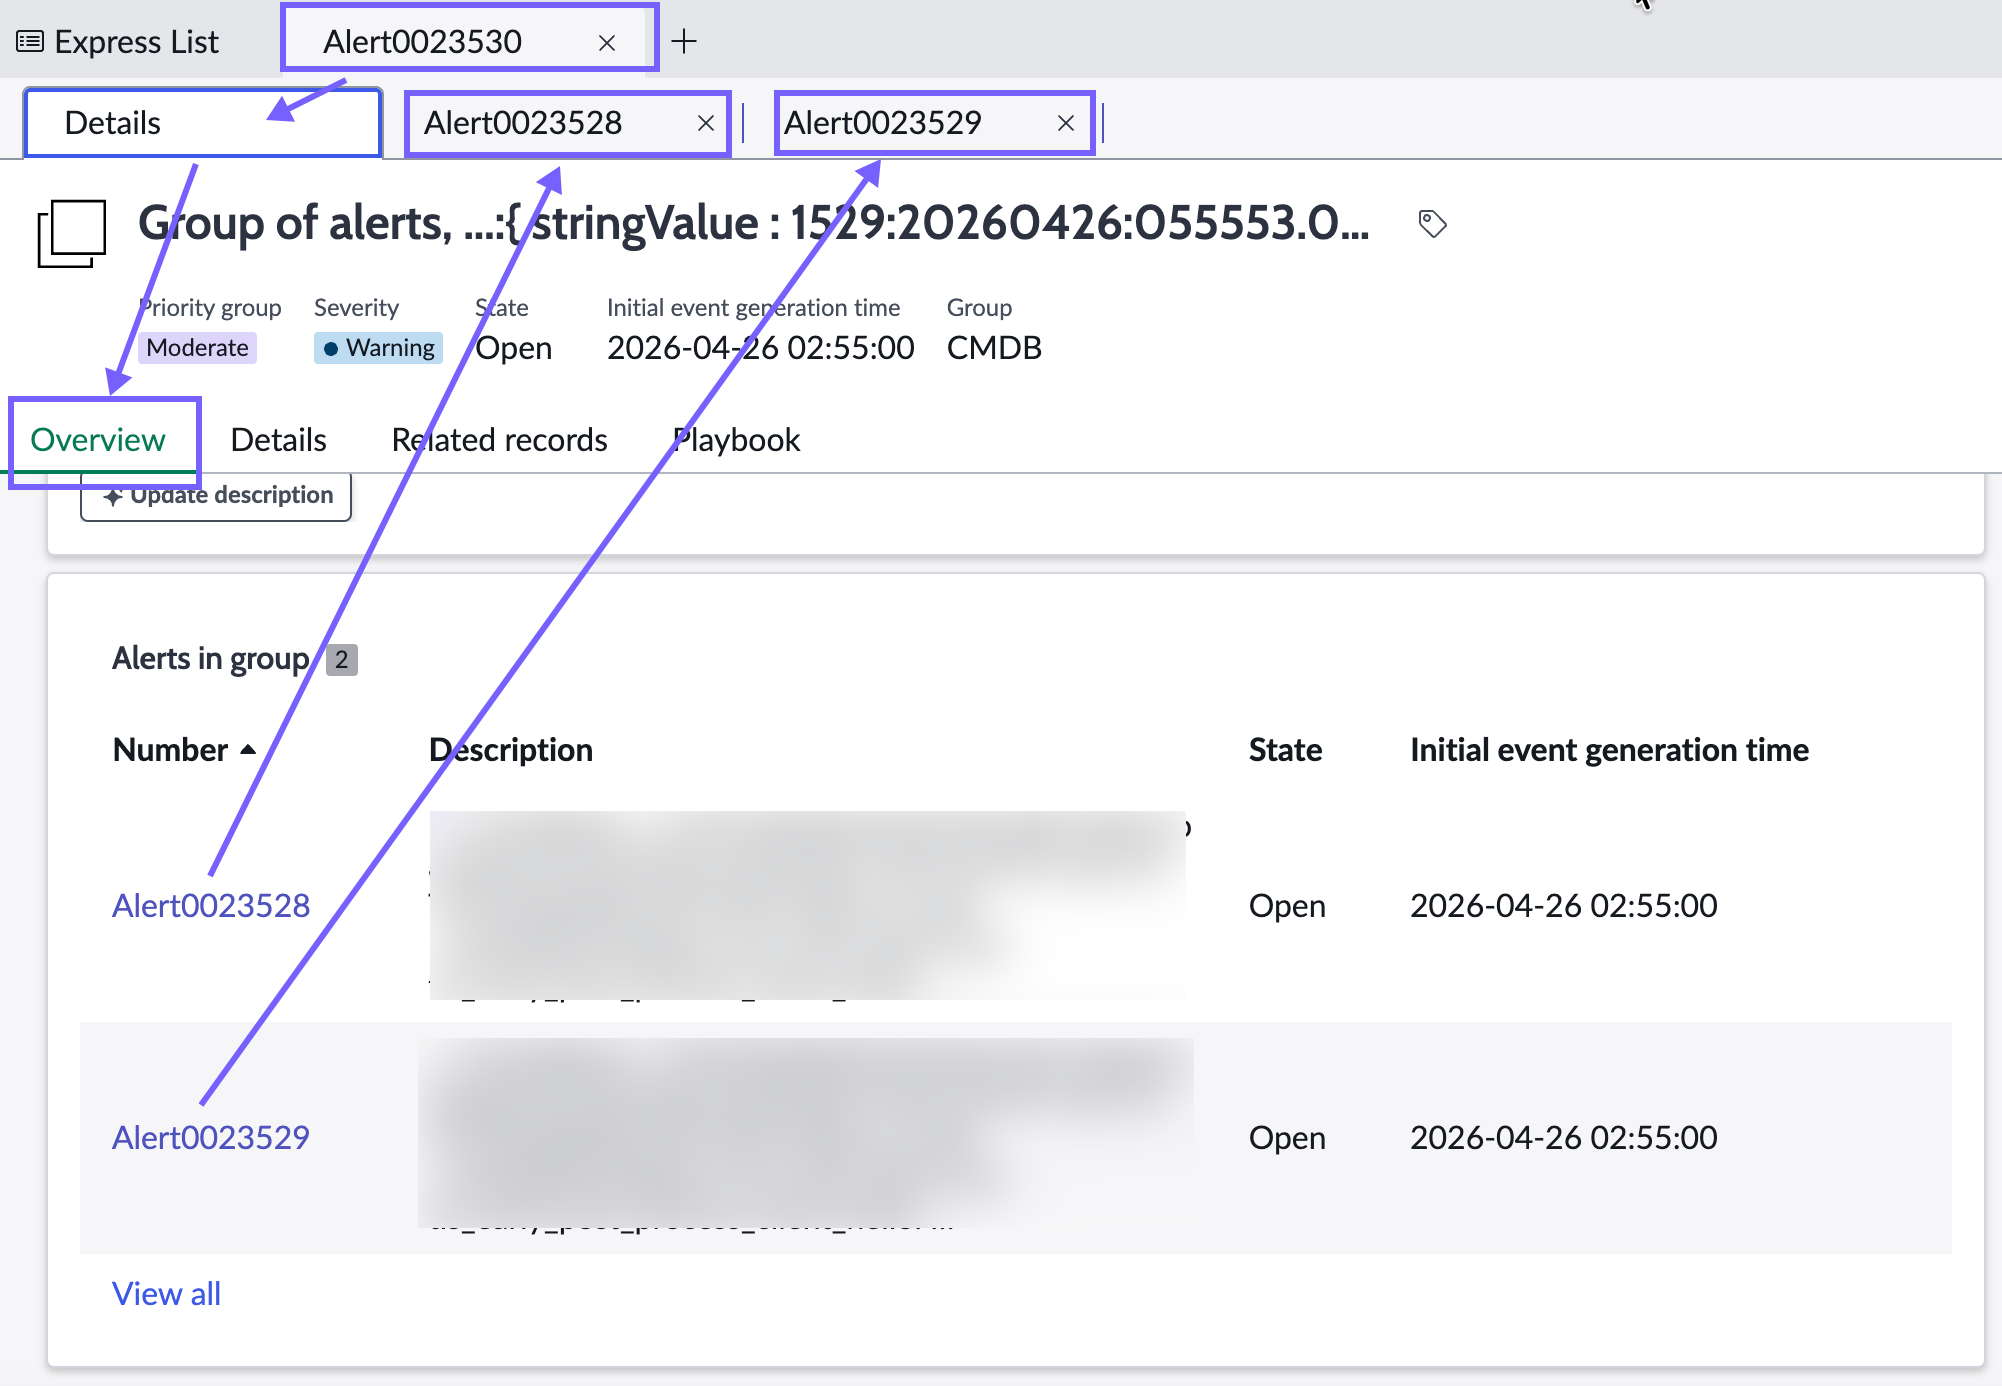This screenshot has width=2002, height=1386.
Task: Open Alert0023528 link in table
Action: [x=211, y=906]
